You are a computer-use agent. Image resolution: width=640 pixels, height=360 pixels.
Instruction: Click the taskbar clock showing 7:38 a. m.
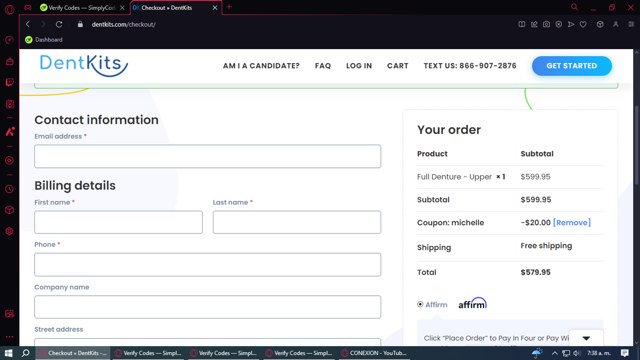tap(599, 353)
